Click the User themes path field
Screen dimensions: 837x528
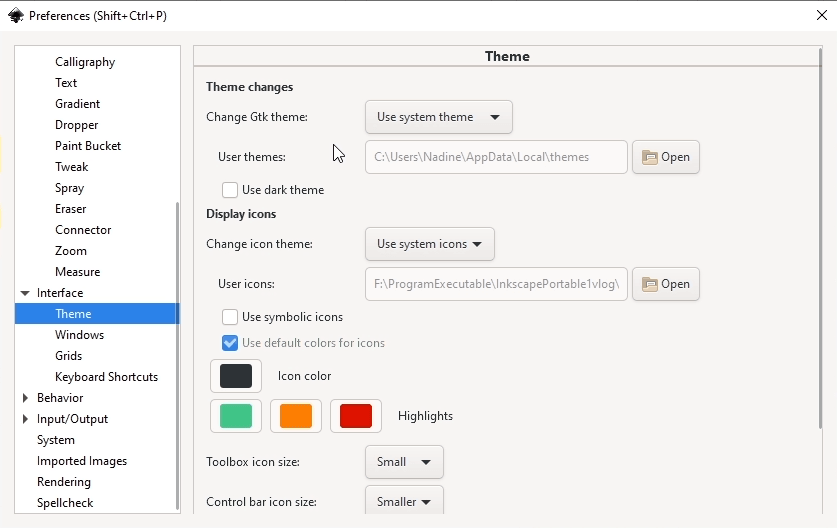[496, 157]
